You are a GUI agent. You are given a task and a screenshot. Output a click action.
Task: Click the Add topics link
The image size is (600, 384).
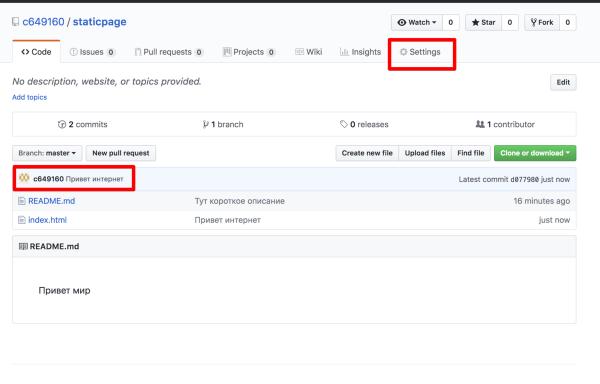click(29, 97)
